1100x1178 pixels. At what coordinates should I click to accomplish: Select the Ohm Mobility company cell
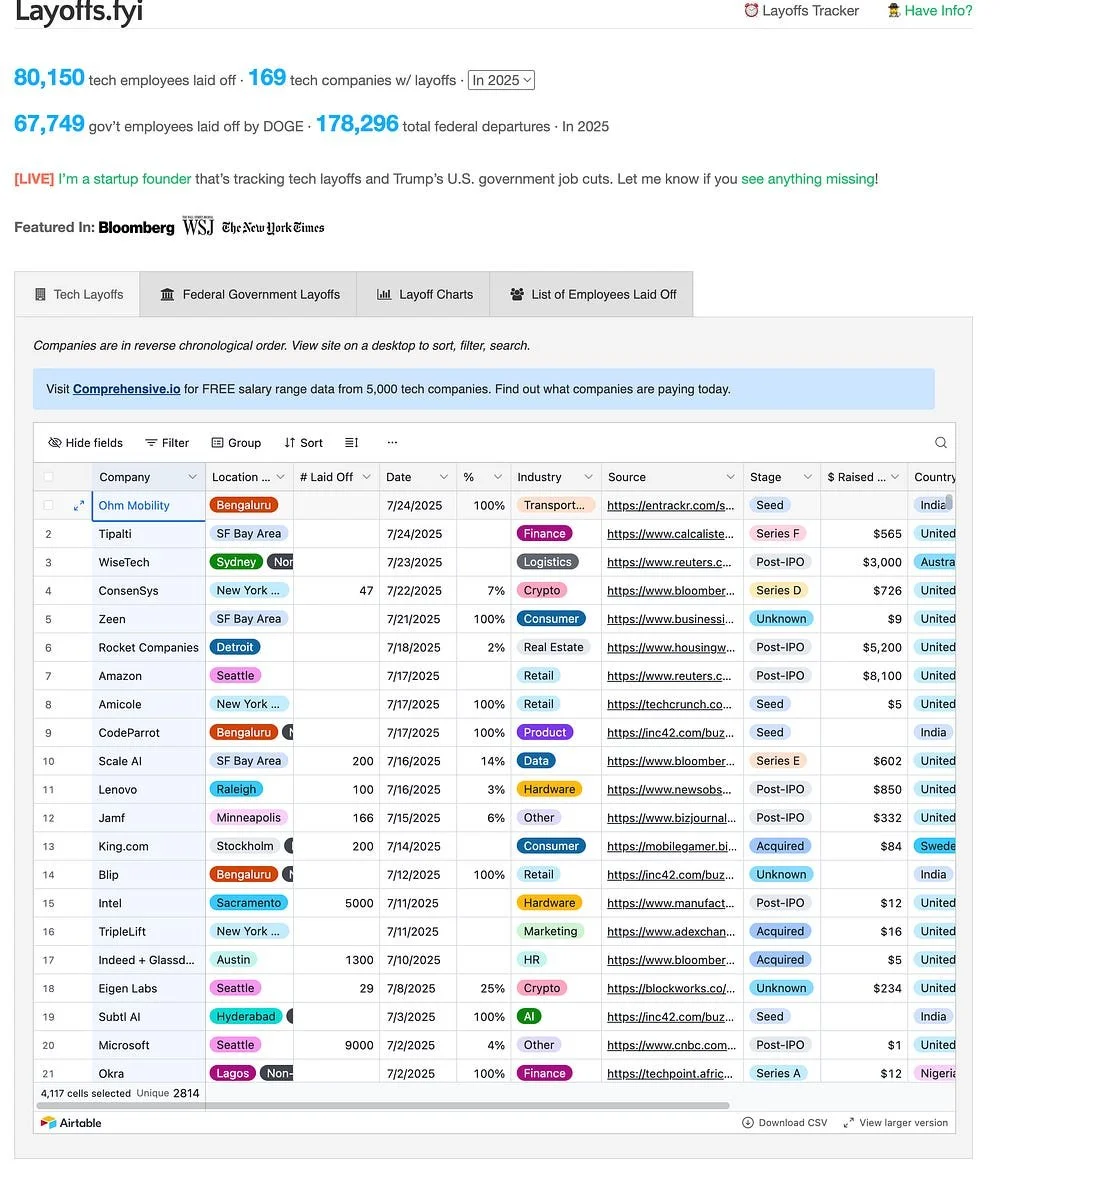[x=148, y=506]
